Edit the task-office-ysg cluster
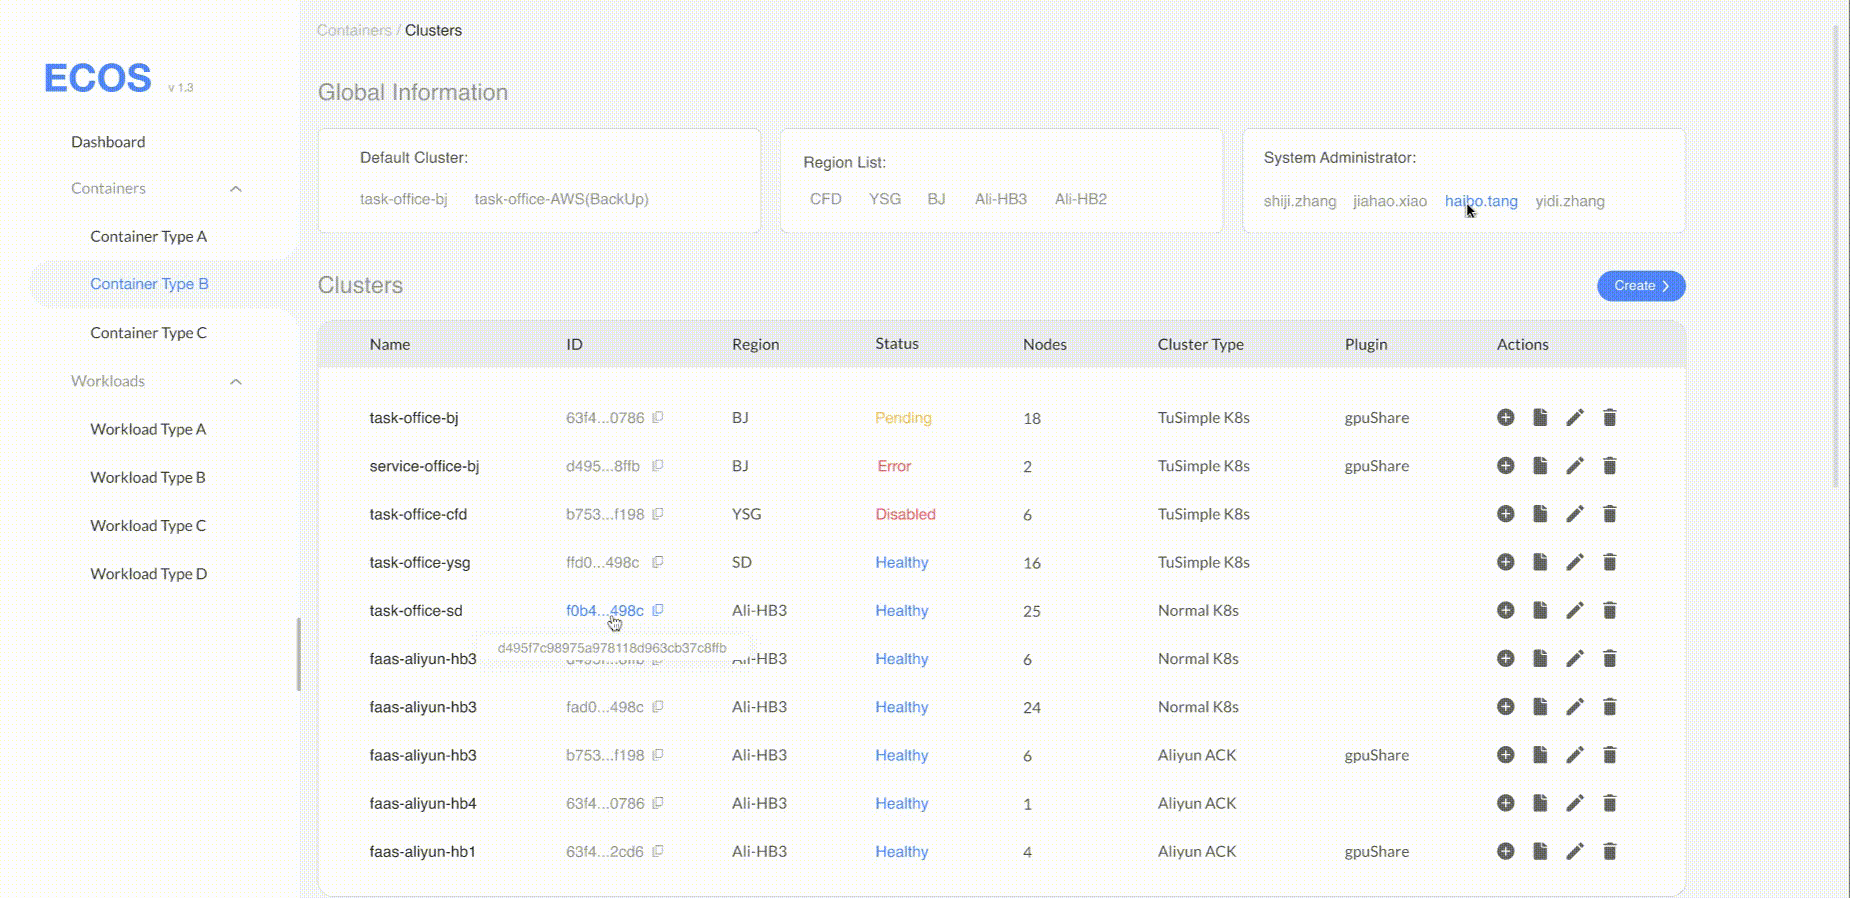Image resolution: width=1850 pixels, height=898 pixels. click(1575, 561)
